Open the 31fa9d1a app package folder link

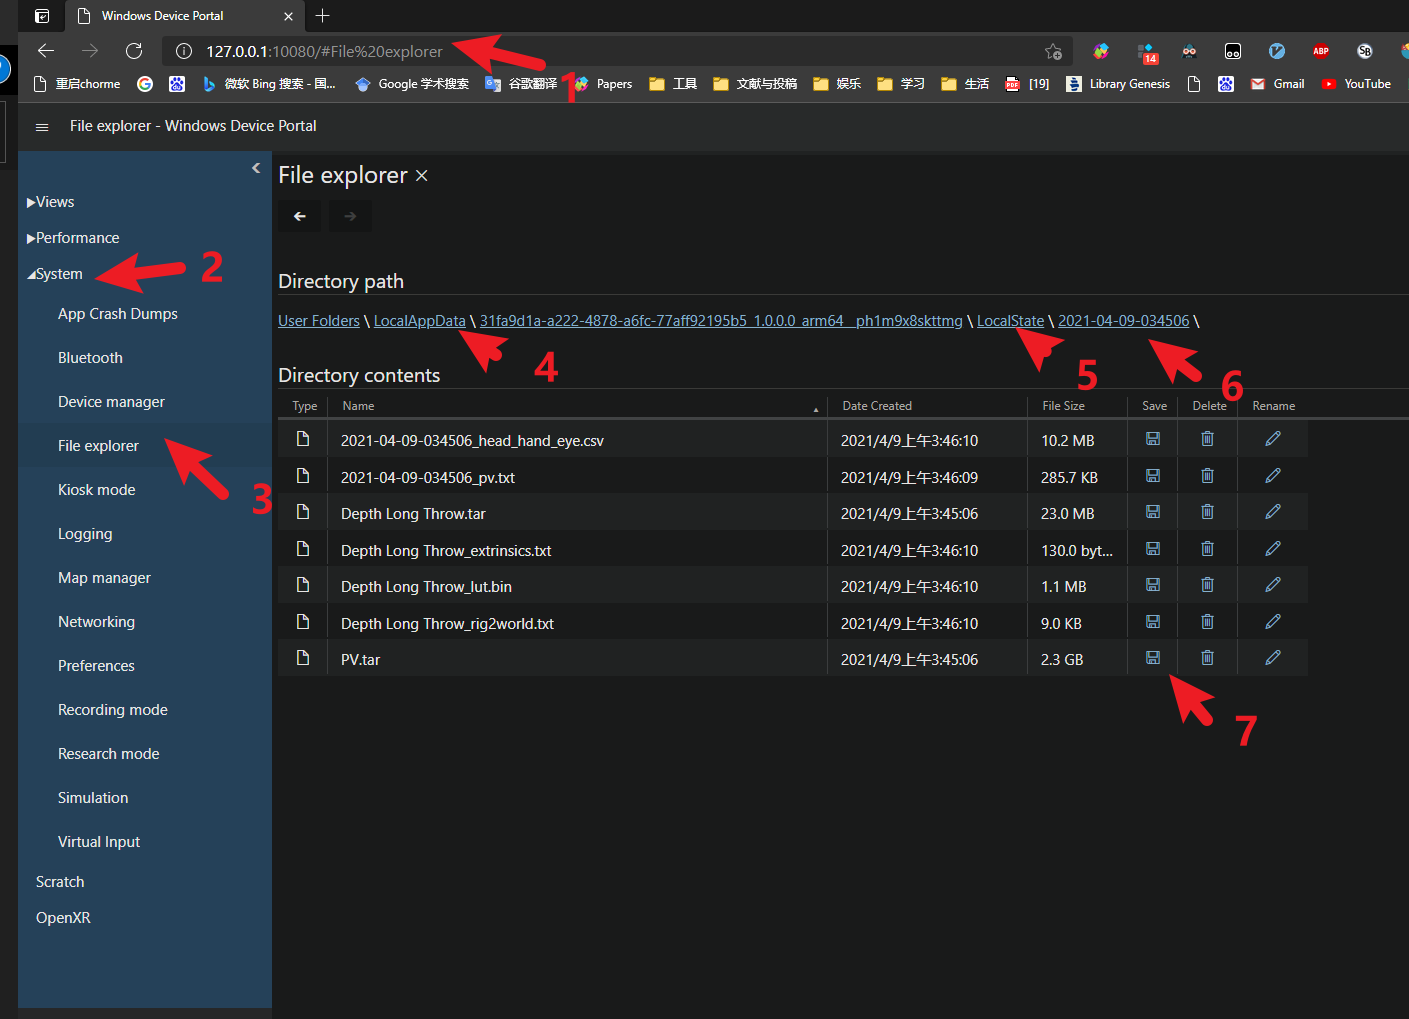[x=721, y=321]
